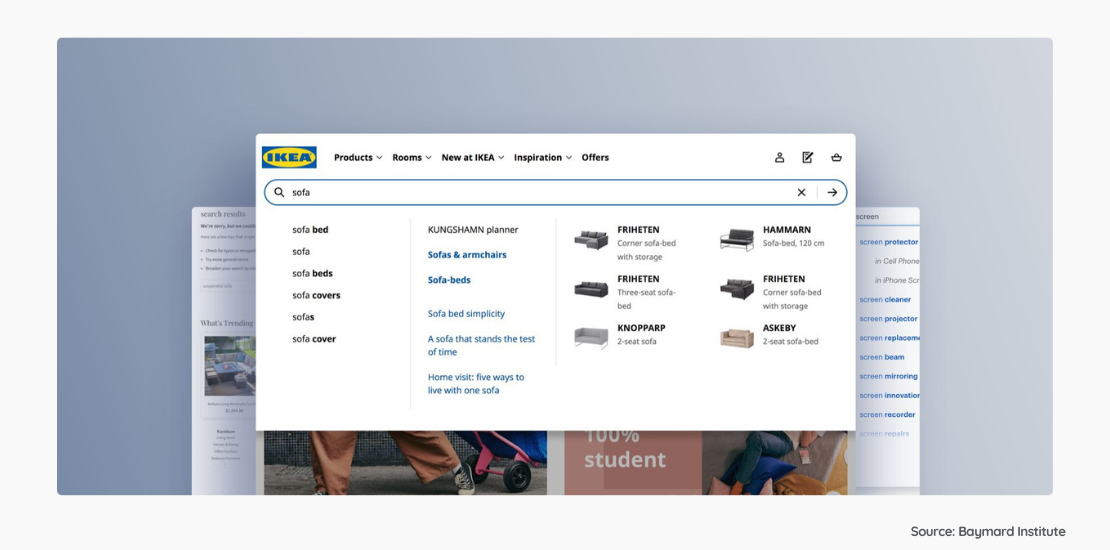Open the FRIHETEN Three-seat sofa-bed thumbnail
Screen dimensions: 1110x550
(x=591, y=289)
